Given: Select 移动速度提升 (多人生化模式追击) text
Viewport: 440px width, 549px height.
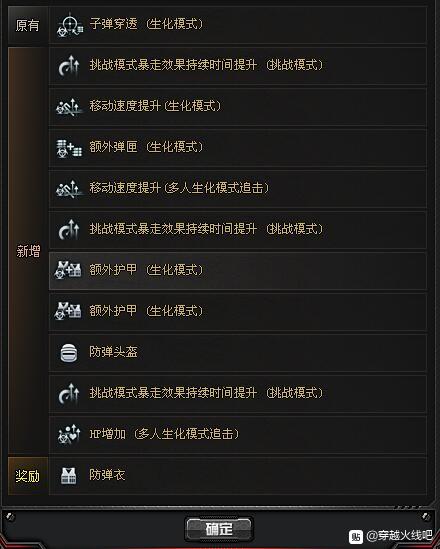Looking at the screenshot, I should click(179, 188).
